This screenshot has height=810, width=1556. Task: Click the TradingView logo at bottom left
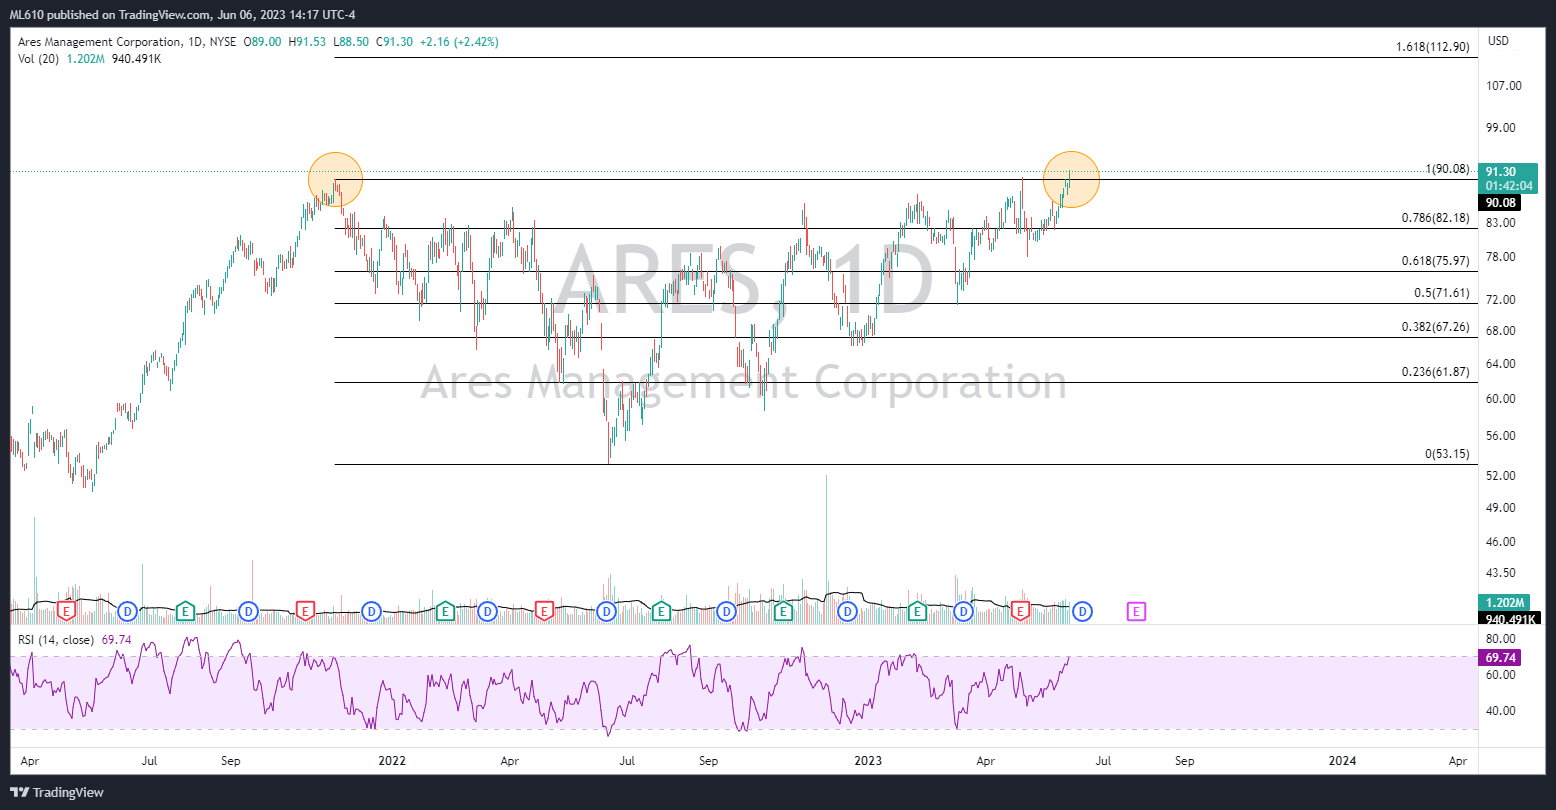coord(57,792)
